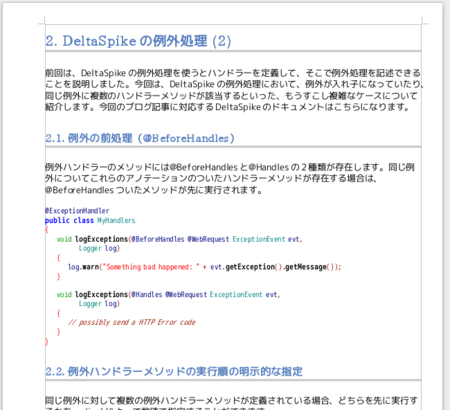Click comment "// possibly send a HTTP Error code"
Viewport: 450px width, 410px height.
tap(132, 322)
